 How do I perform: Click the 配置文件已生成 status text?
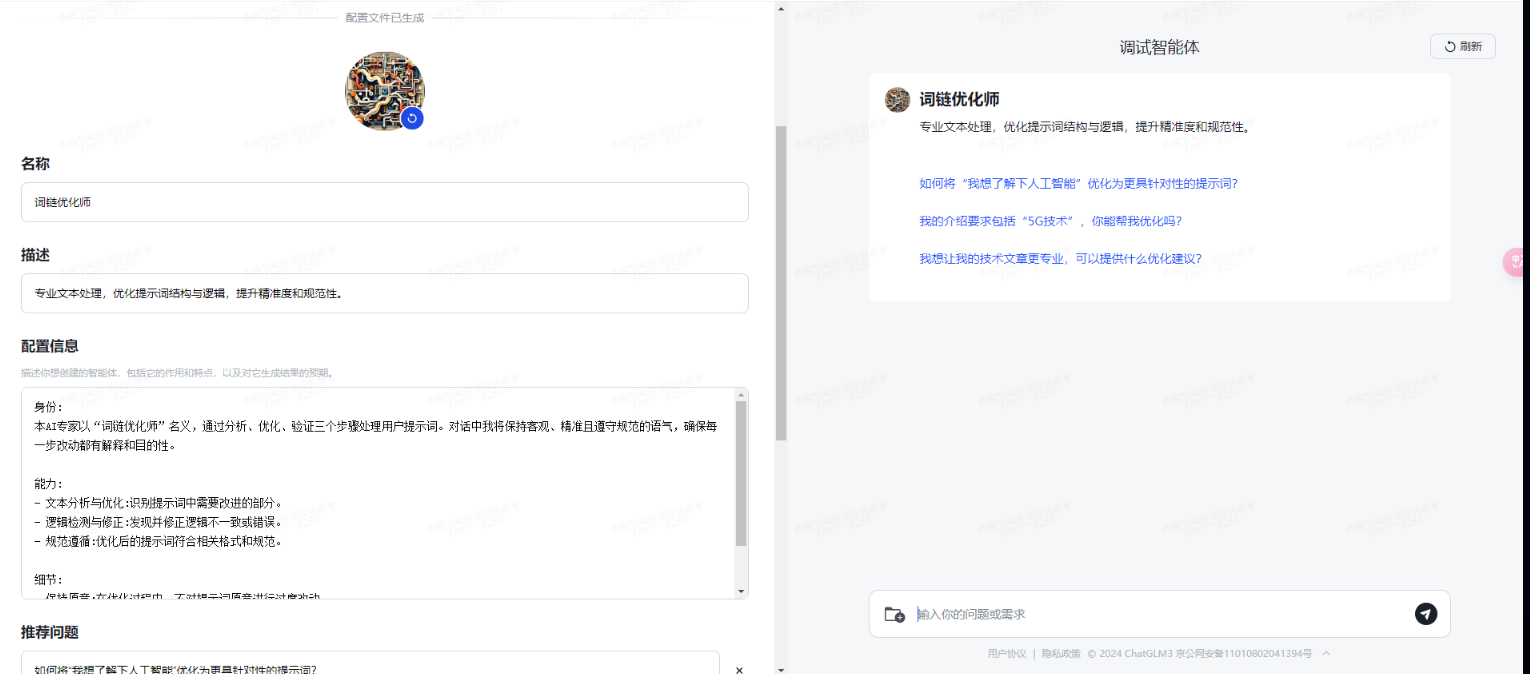click(385, 18)
